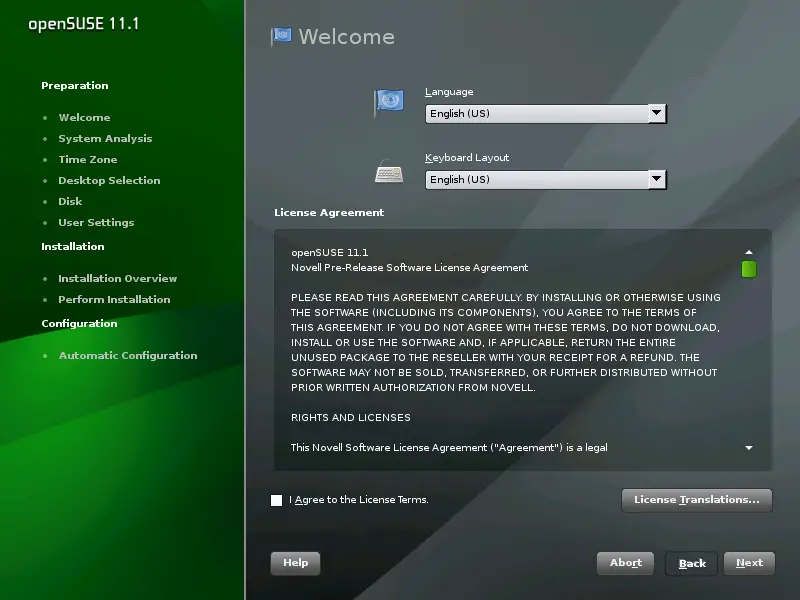Check the Agree to License Terms checkbox
The image size is (800, 600).
277,500
